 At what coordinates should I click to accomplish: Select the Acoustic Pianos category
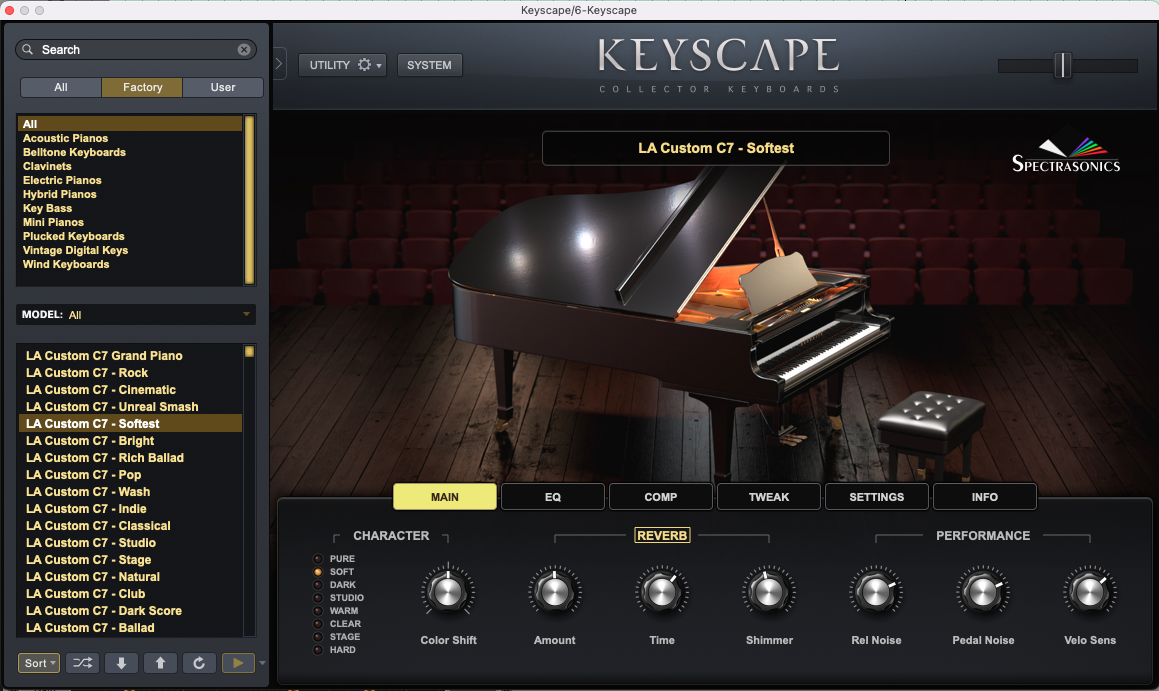[65, 138]
